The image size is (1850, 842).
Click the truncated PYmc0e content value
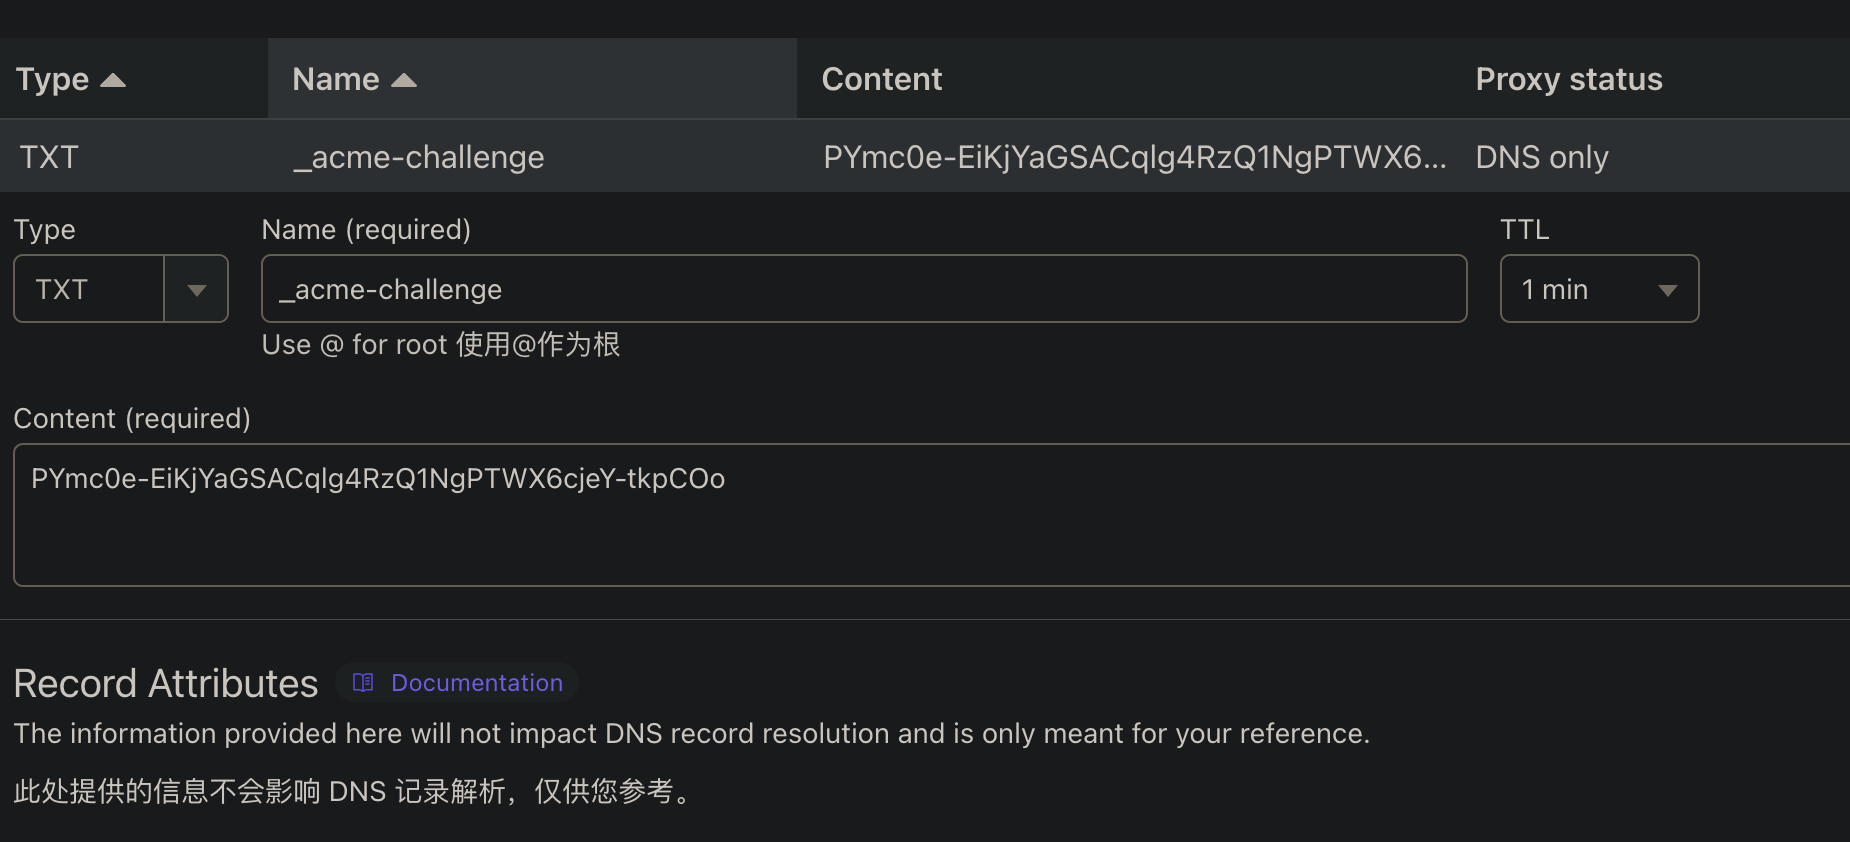point(1133,157)
